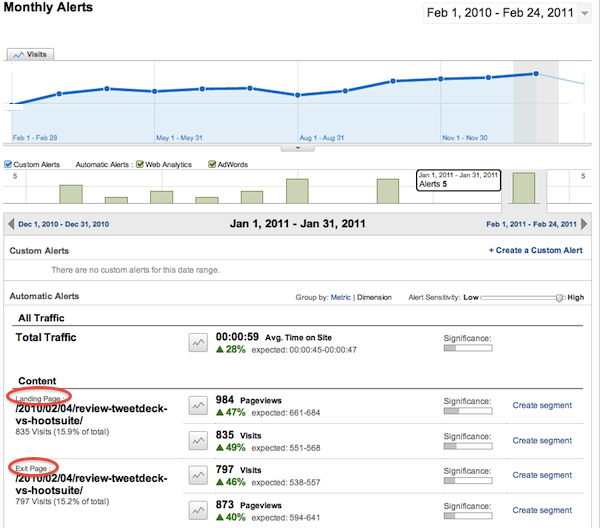Click Create a Custom Alert link
Image resolution: width=600 pixels, height=528 pixels.
pyautogui.click(x=538, y=250)
